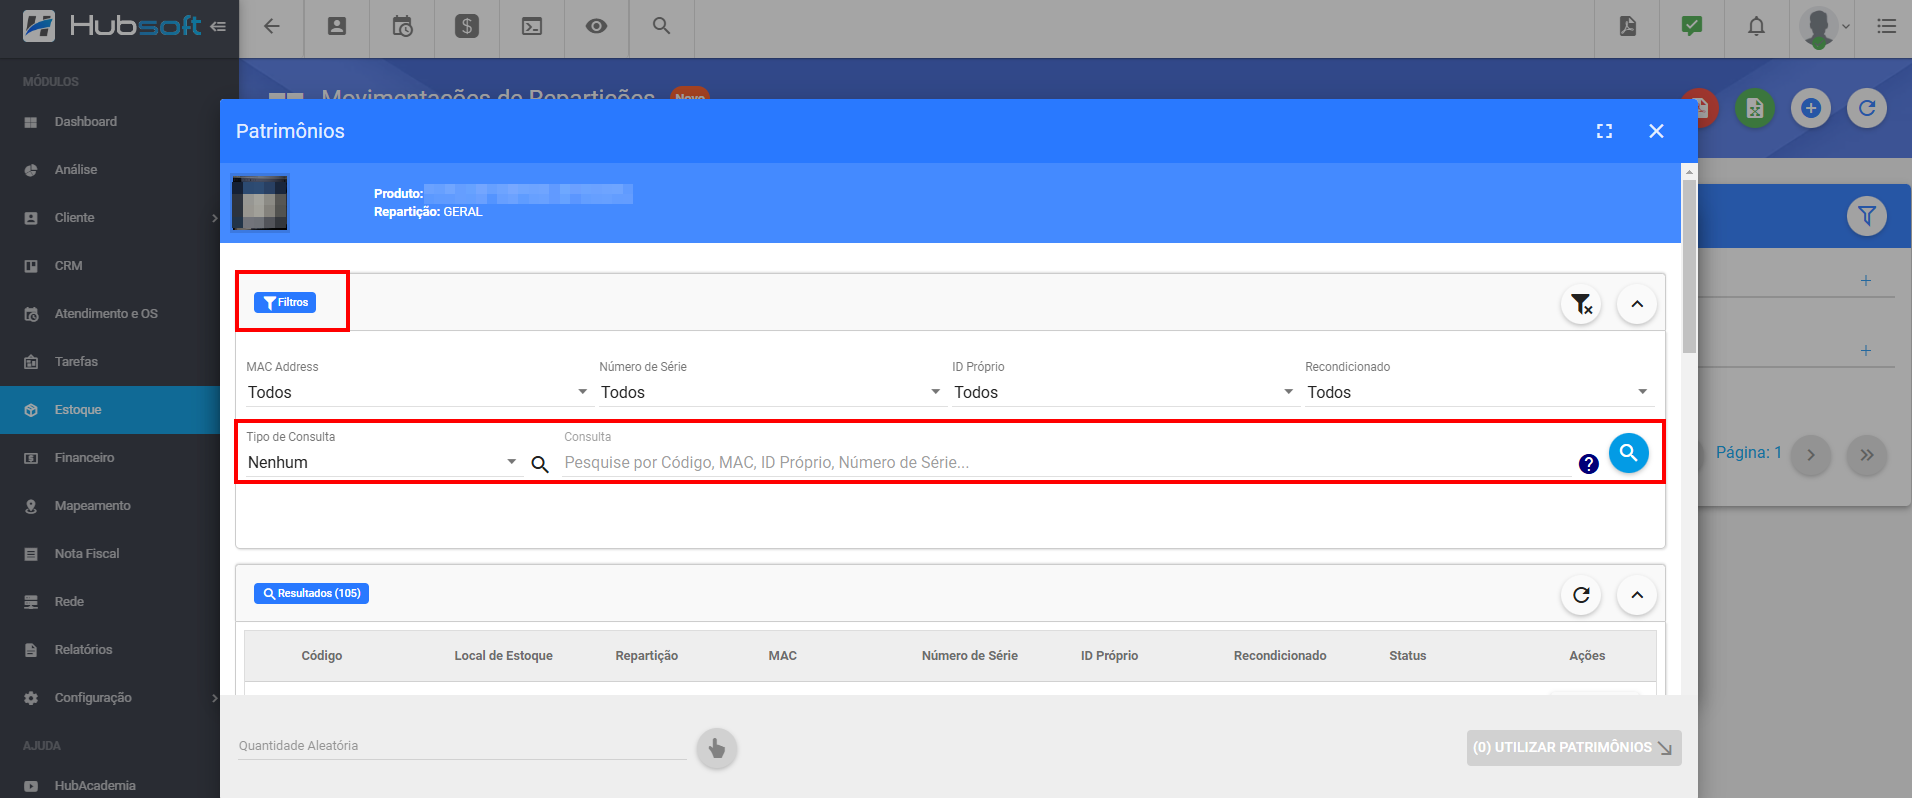Click the Status column header
The height and width of the screenshot is (798, 1912).
coord(1407,656)
